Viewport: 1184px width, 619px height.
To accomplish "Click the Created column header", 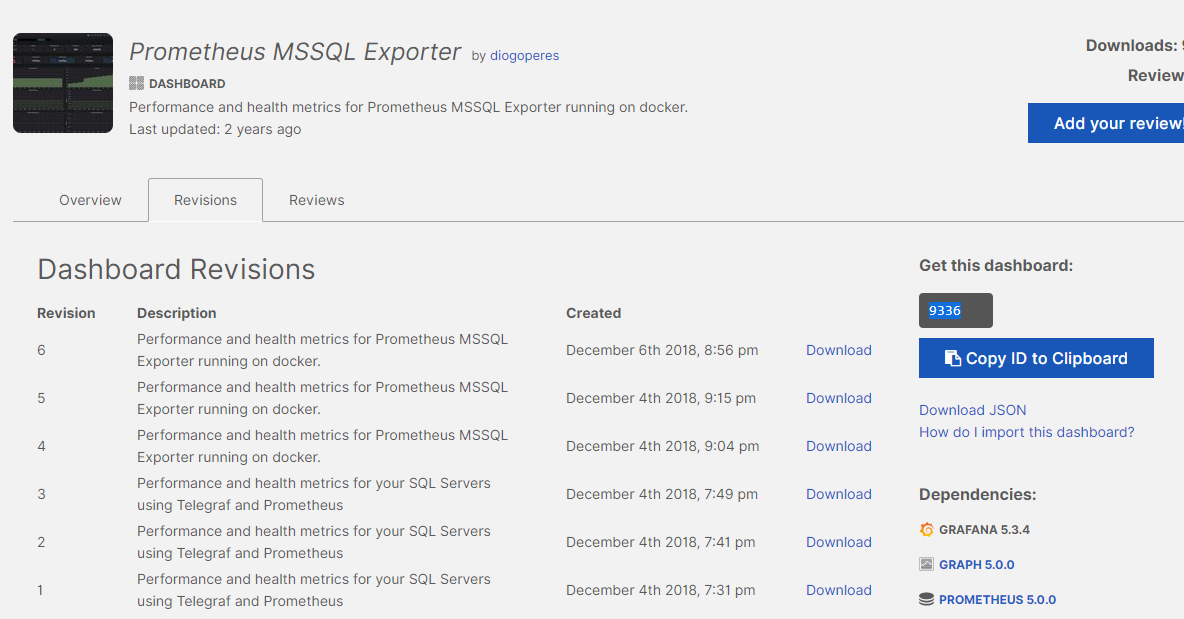I will tap(594, 313).
